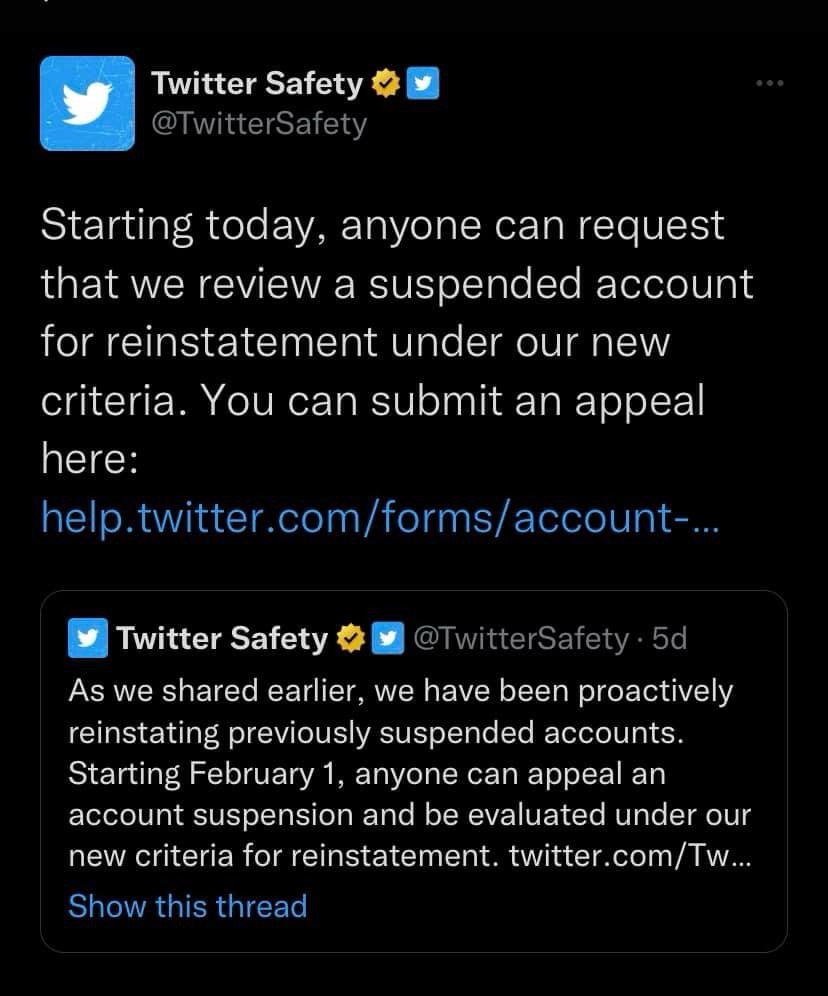Click the blue Twitter affiliation badge in the tweet header
828x996 pixels.
[x=425, y=85]
